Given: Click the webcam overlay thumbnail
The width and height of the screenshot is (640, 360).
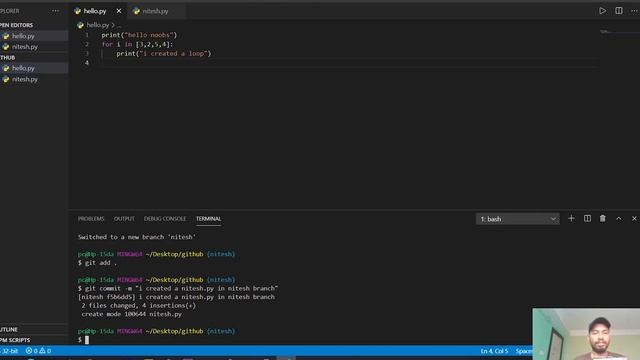Looking at the screenshot, I should (x=586, y=334).
